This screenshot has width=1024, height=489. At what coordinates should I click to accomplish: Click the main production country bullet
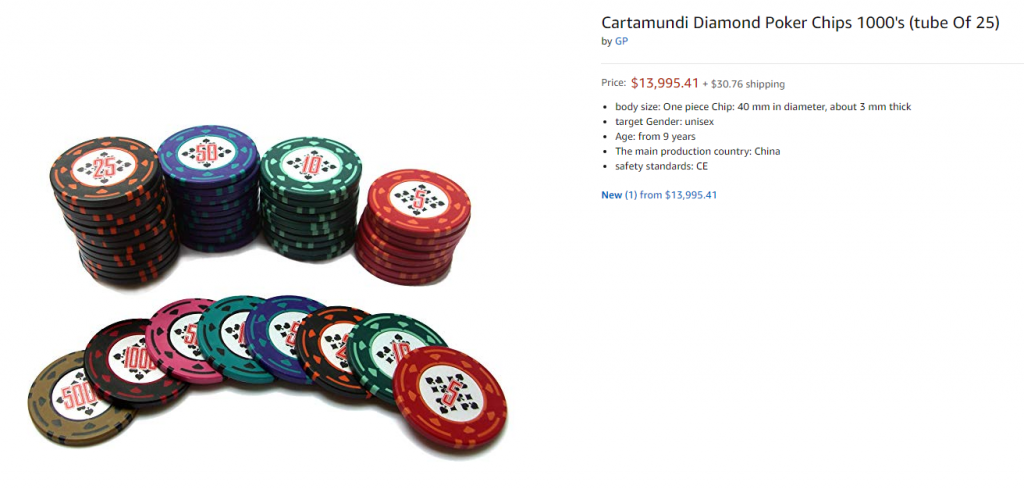coord(697,152)
